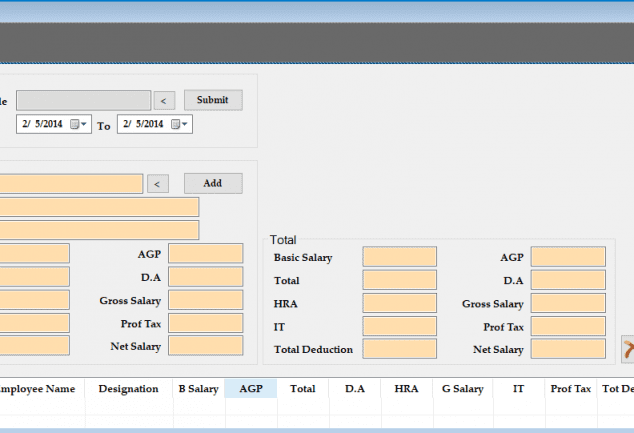Click the Prof Tax field in Total group
The width and height of the screenshot is (634, 433).
click(x=568, y=326)
